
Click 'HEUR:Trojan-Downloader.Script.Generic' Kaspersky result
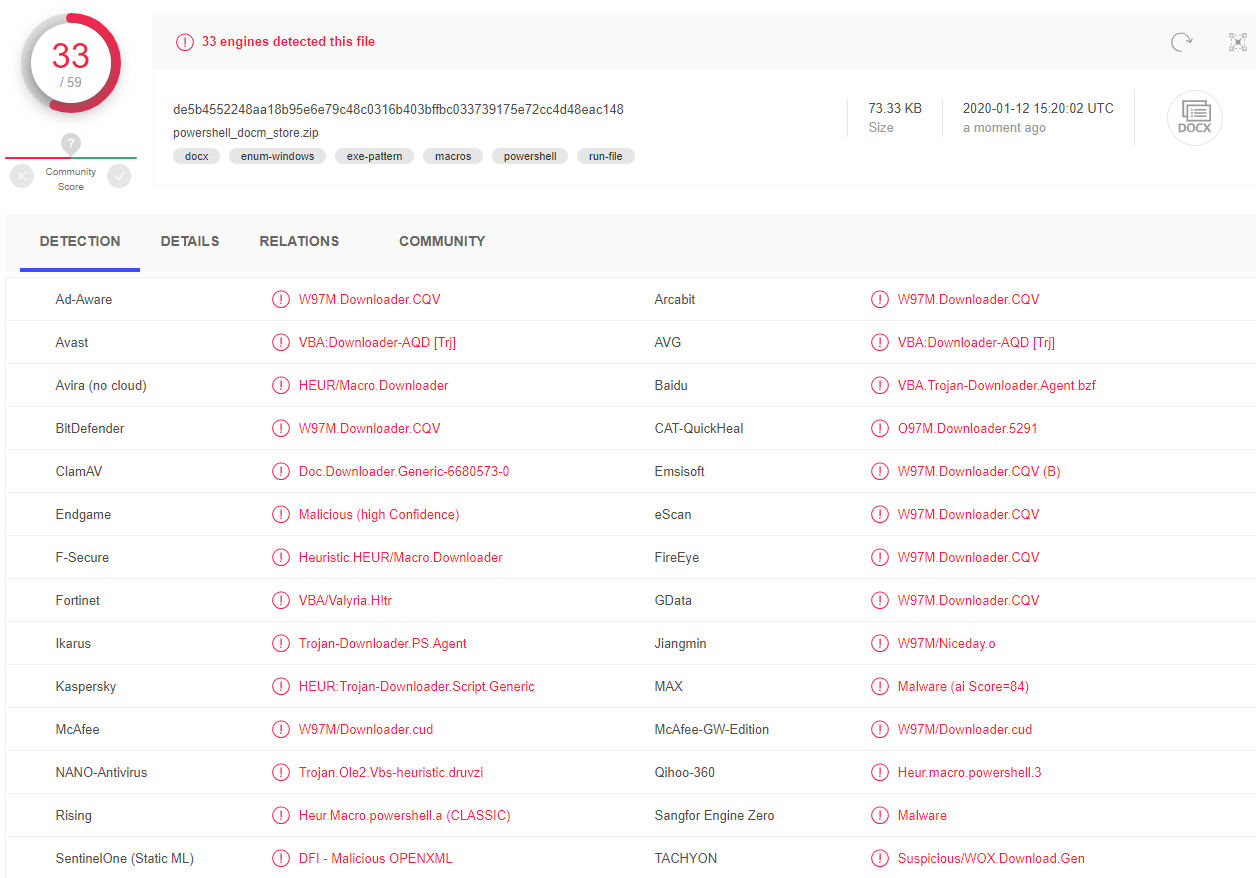click(x=417, y=686)
